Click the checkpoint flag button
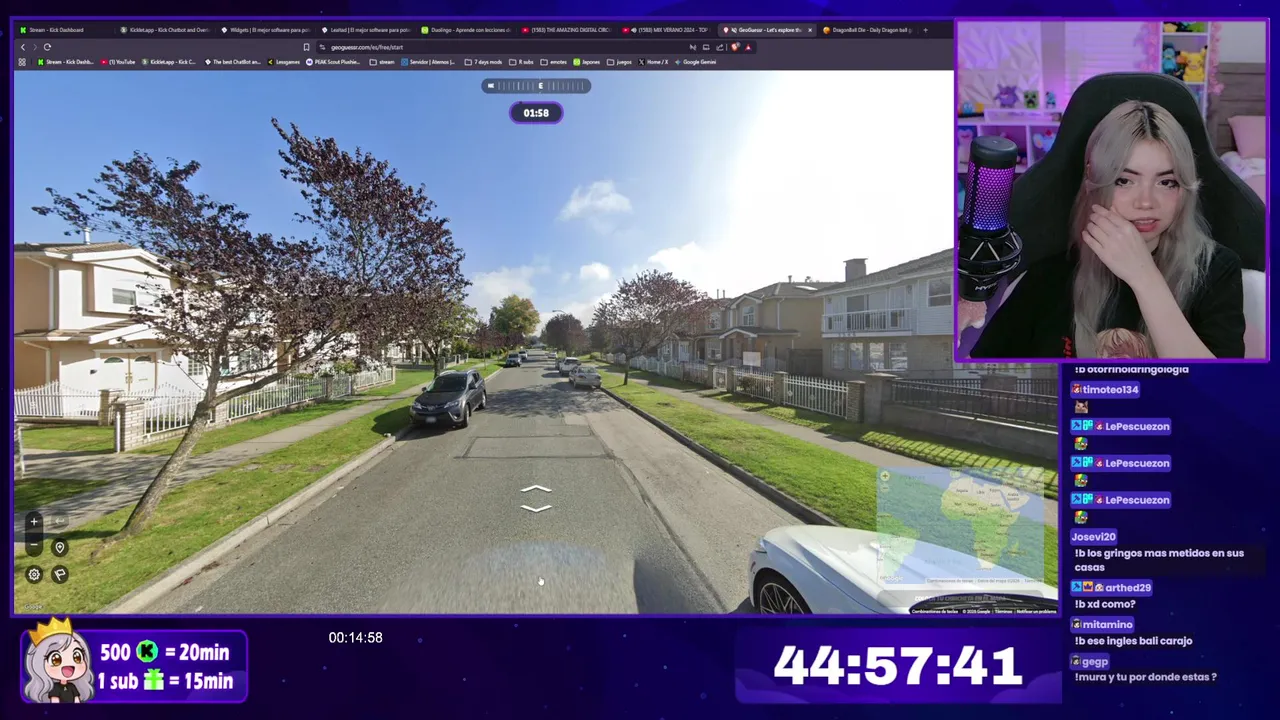The image size is (1280, 720). point(59,574)
